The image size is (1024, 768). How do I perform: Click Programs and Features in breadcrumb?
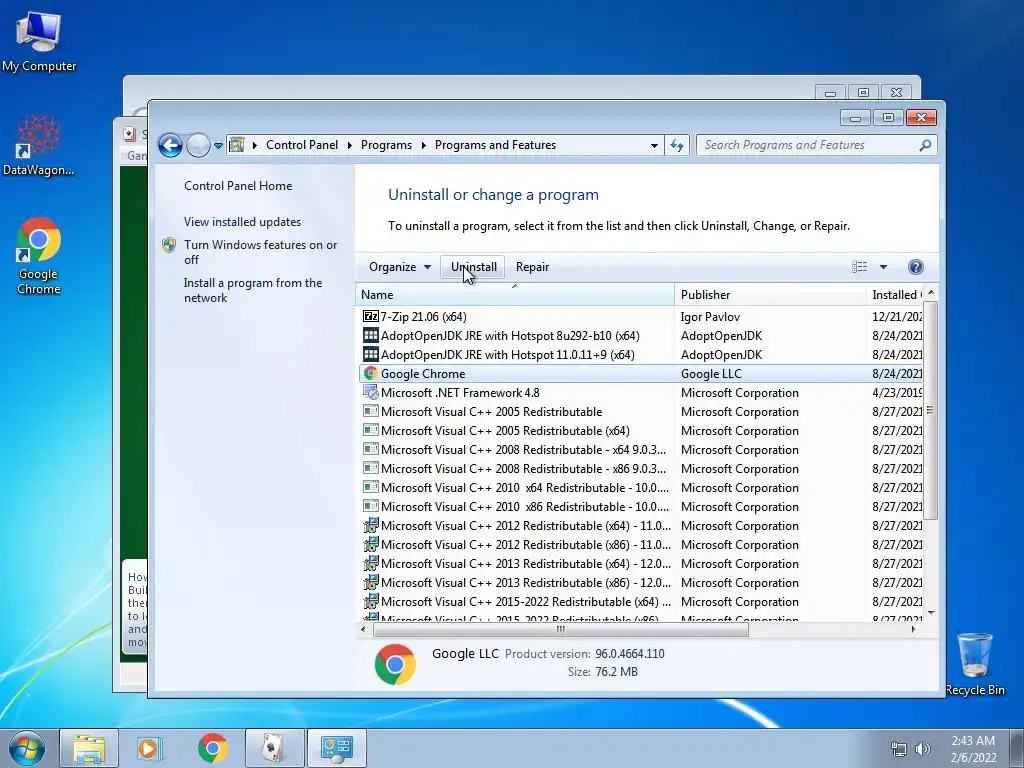495,145
